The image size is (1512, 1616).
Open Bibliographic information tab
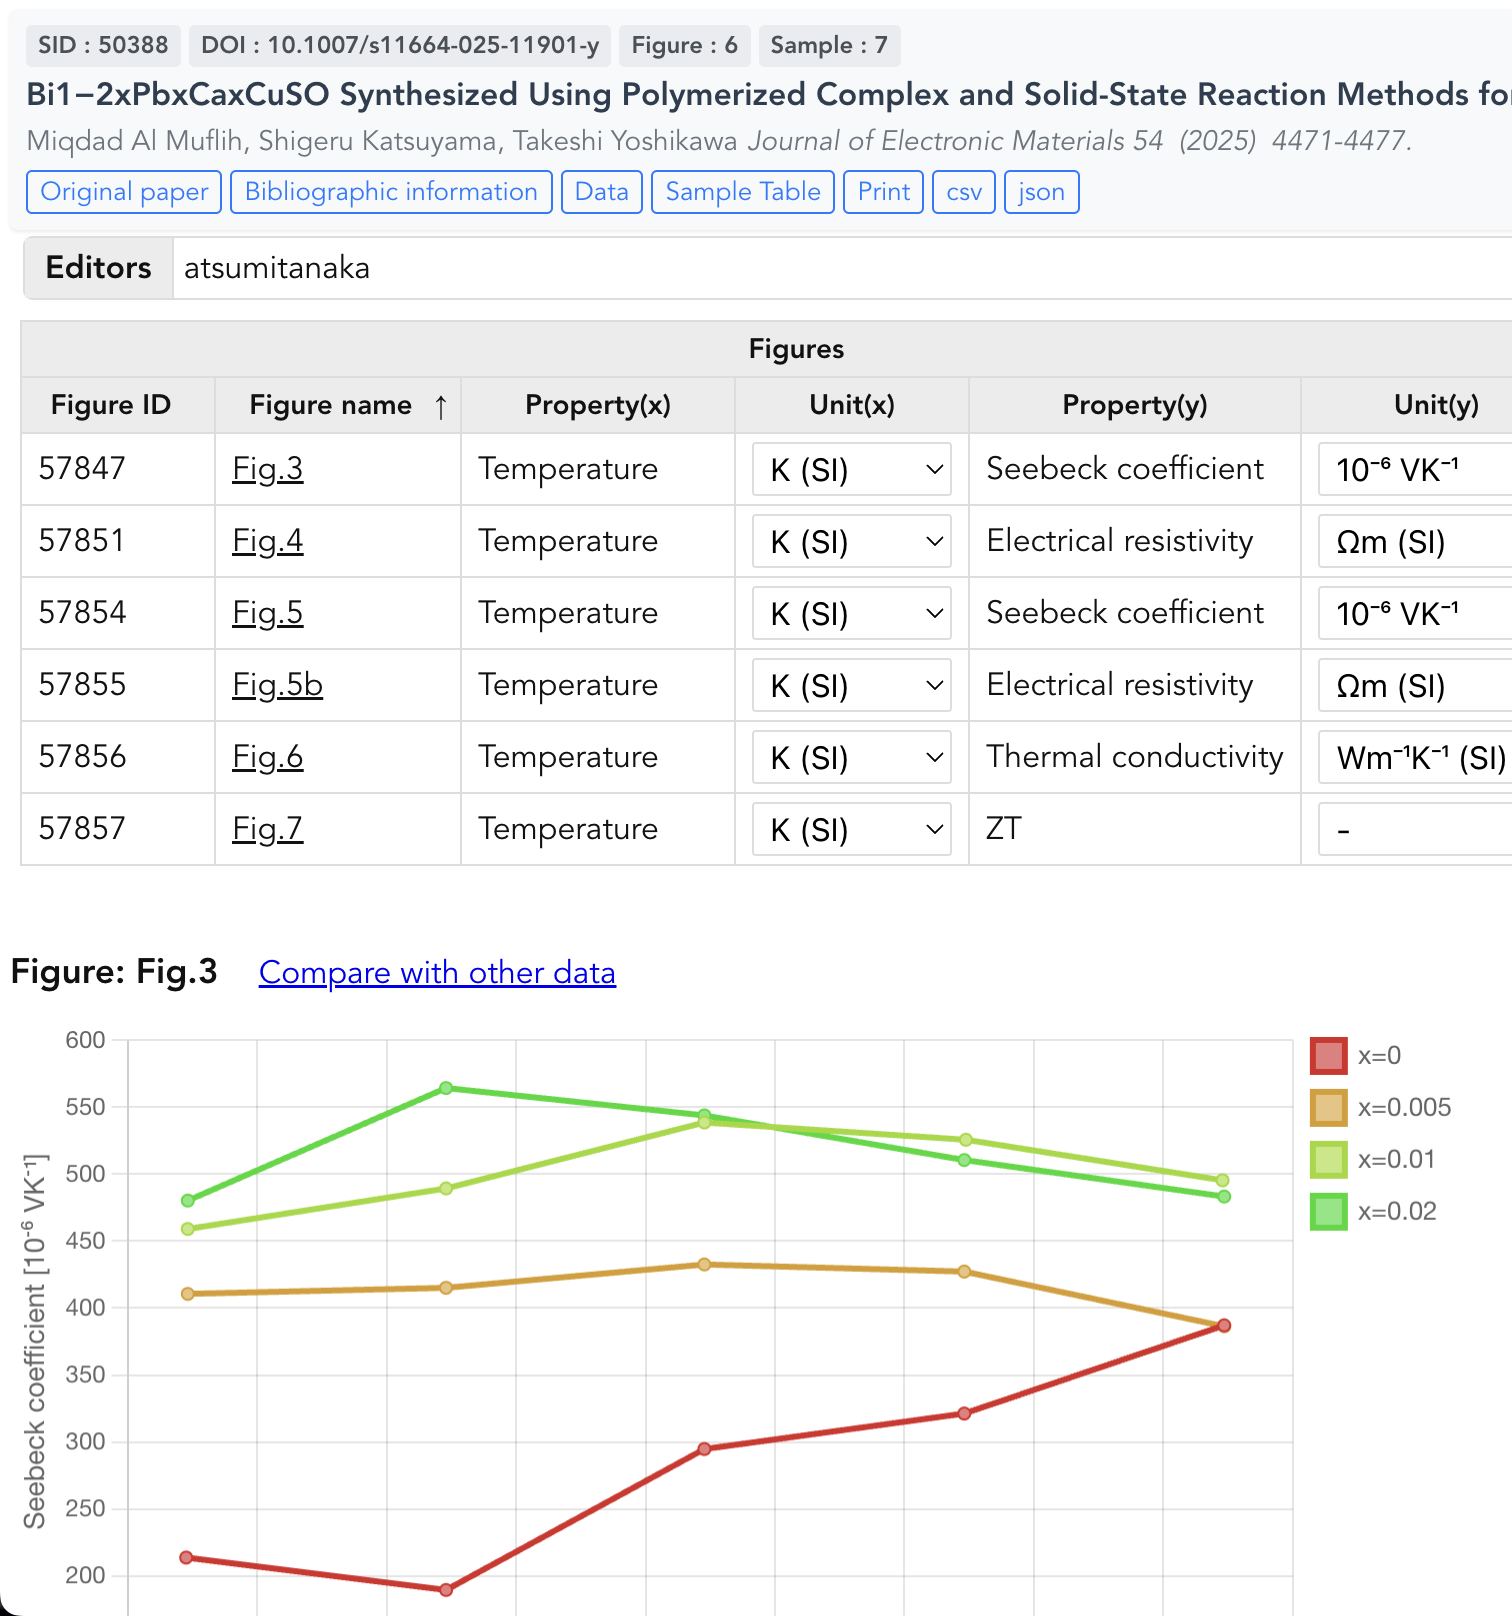[x=391, y=192]
